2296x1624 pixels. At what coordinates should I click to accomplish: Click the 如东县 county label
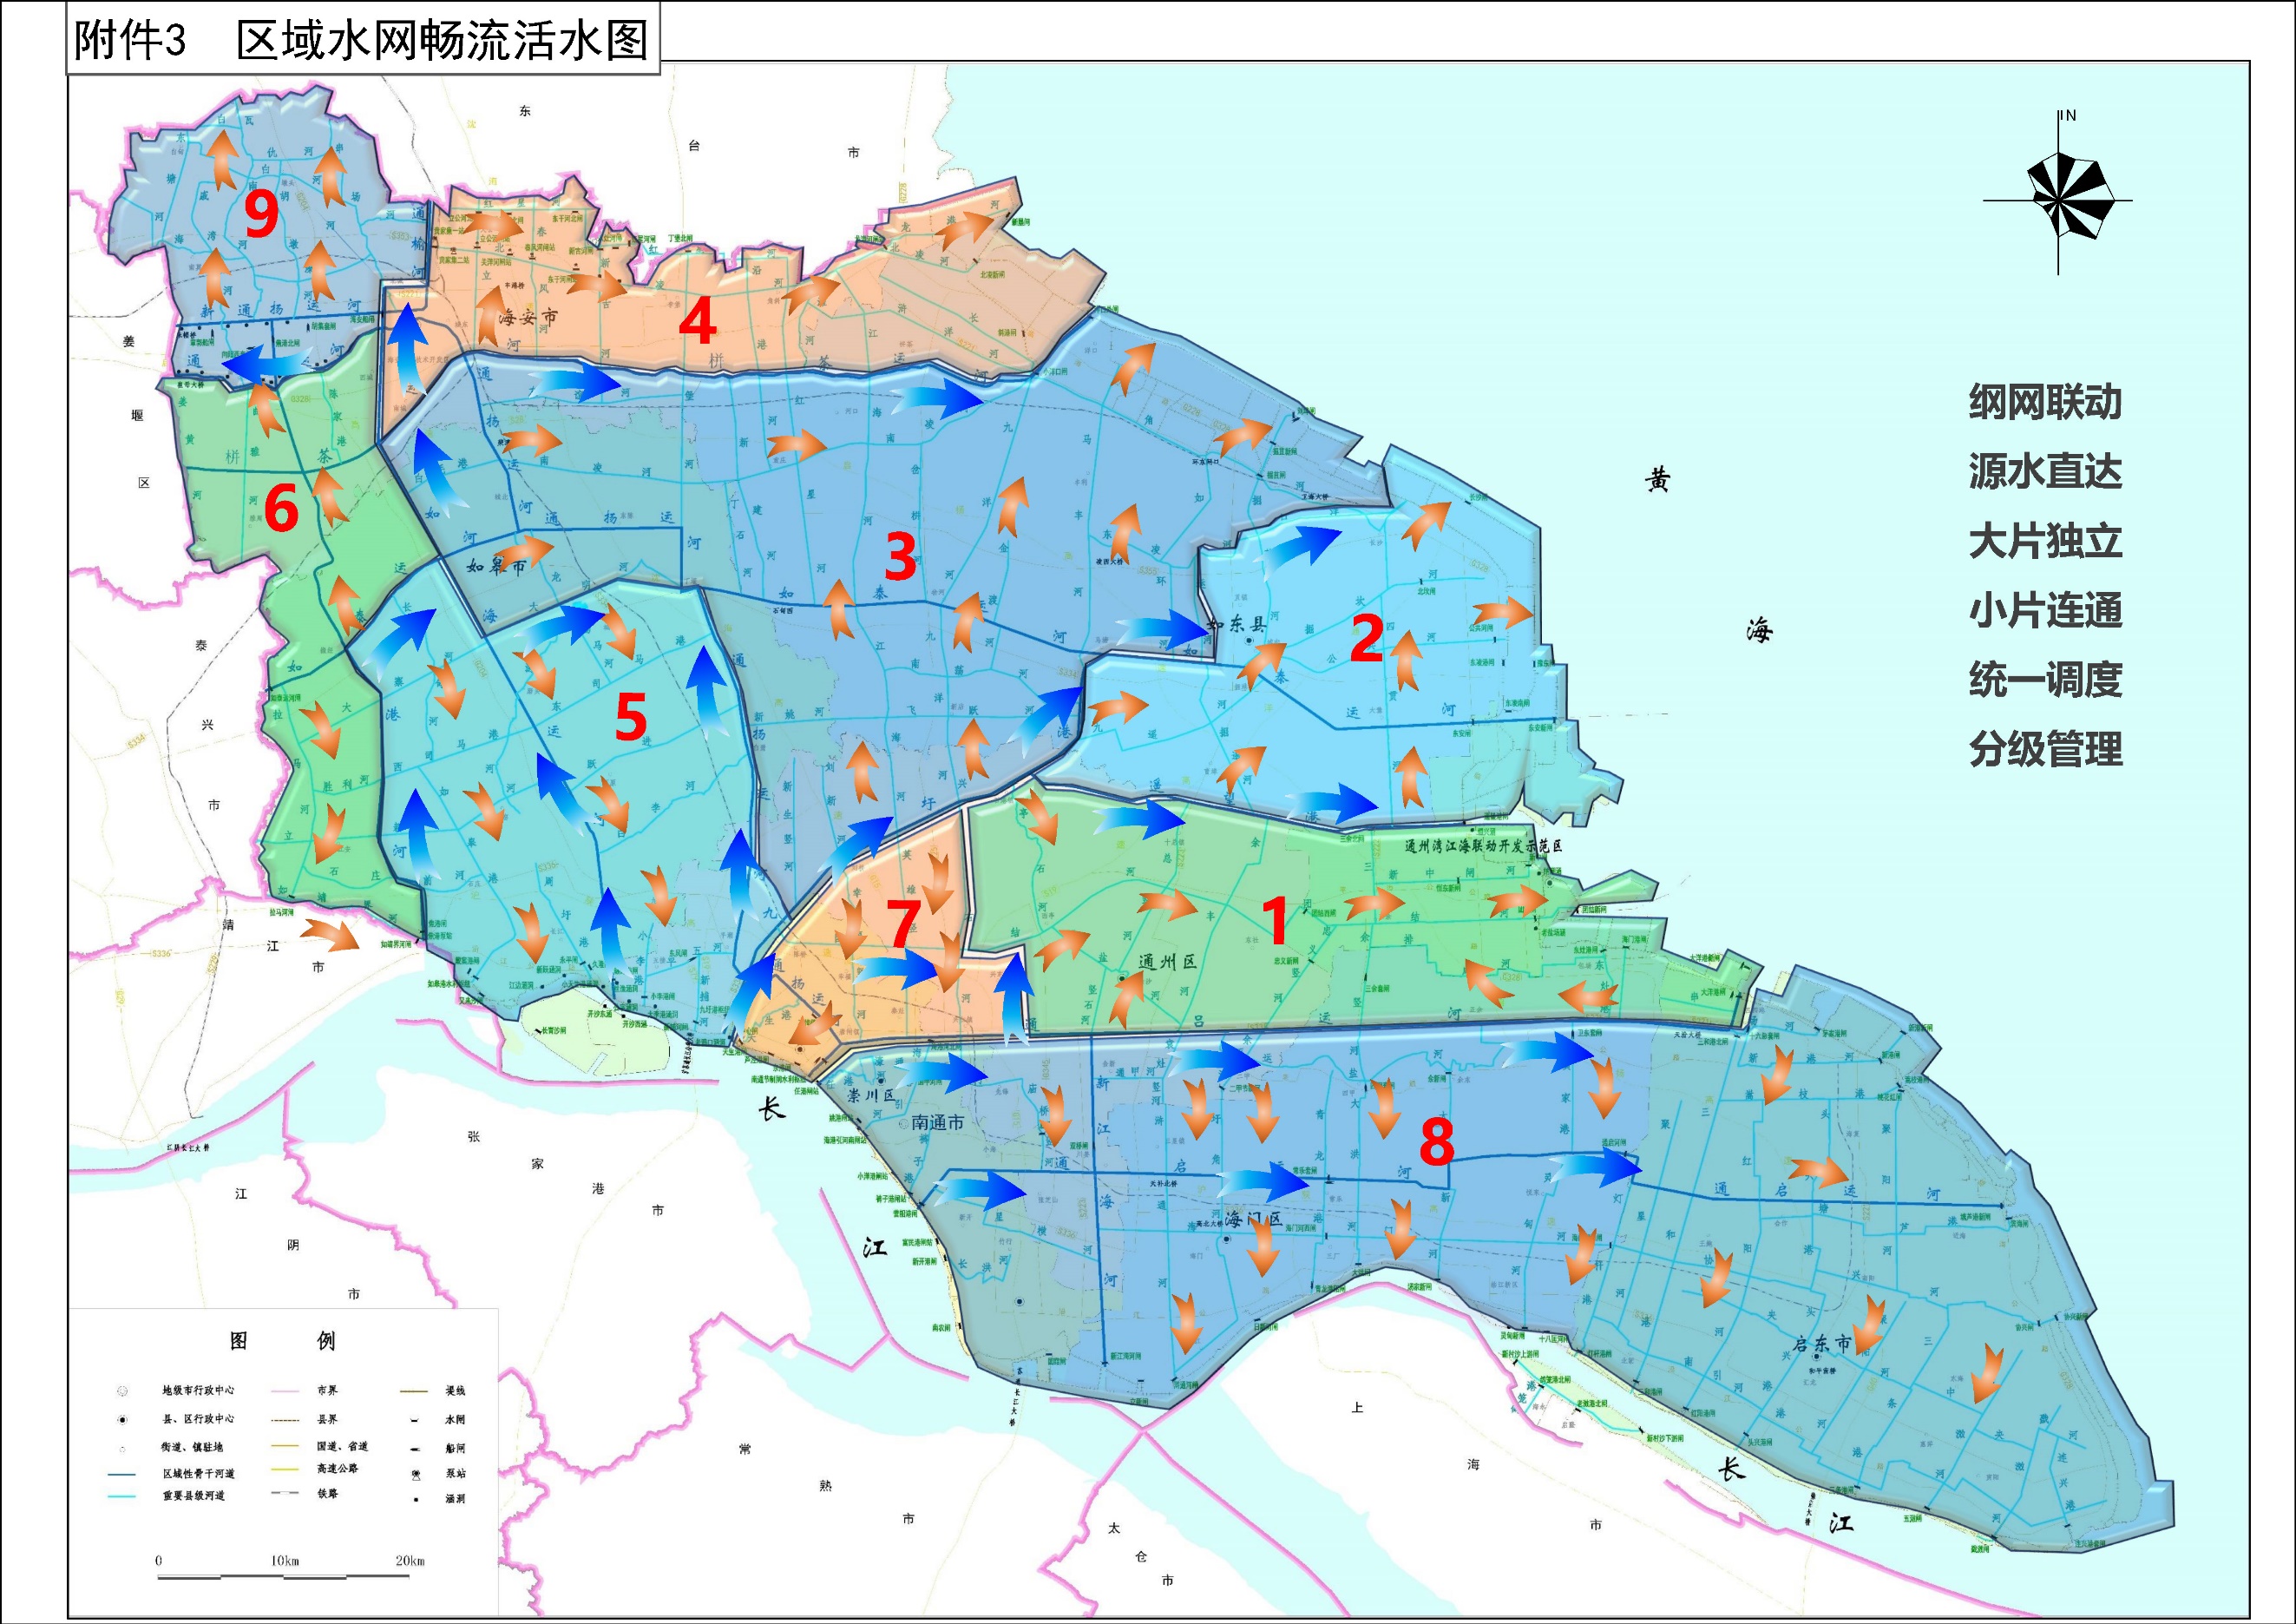[1238, 626]
